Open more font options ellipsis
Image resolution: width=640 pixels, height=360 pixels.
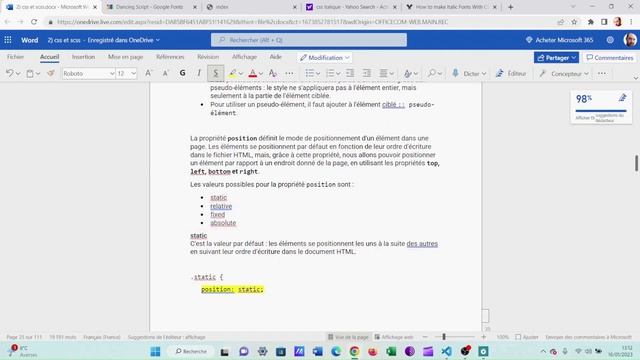pyautogui.click(x=289, y=73)
